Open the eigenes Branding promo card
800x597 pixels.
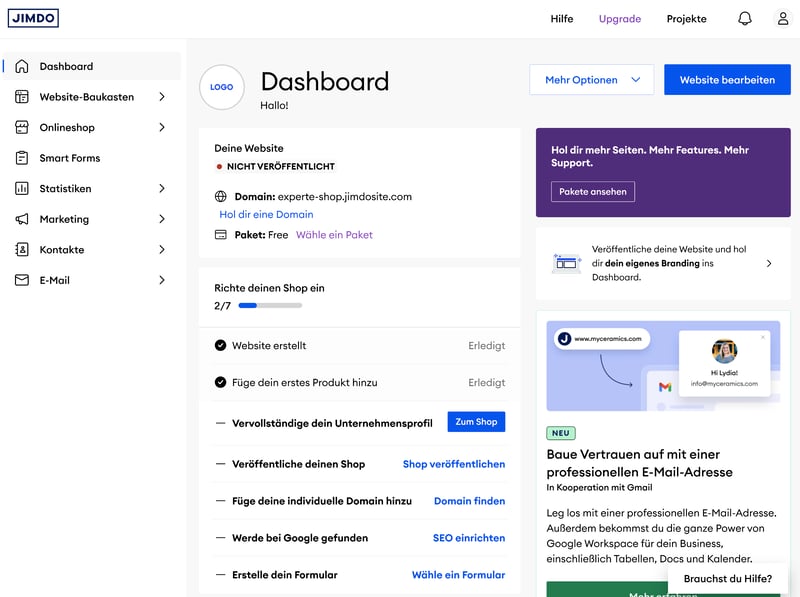(x=663, y=264)
